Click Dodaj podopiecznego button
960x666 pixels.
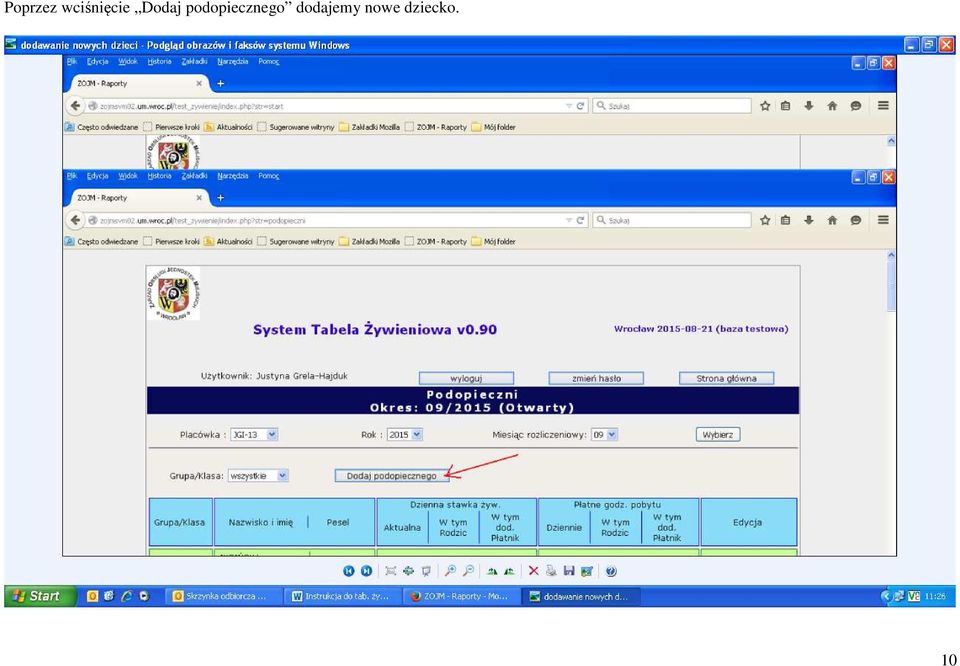pyautogui.click(x=392, y=476)
